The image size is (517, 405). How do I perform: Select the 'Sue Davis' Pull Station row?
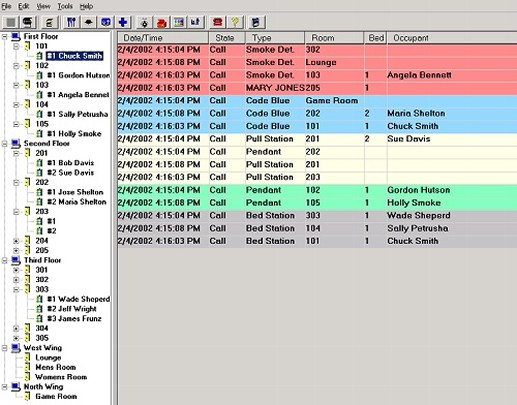(x=317, y=139)
